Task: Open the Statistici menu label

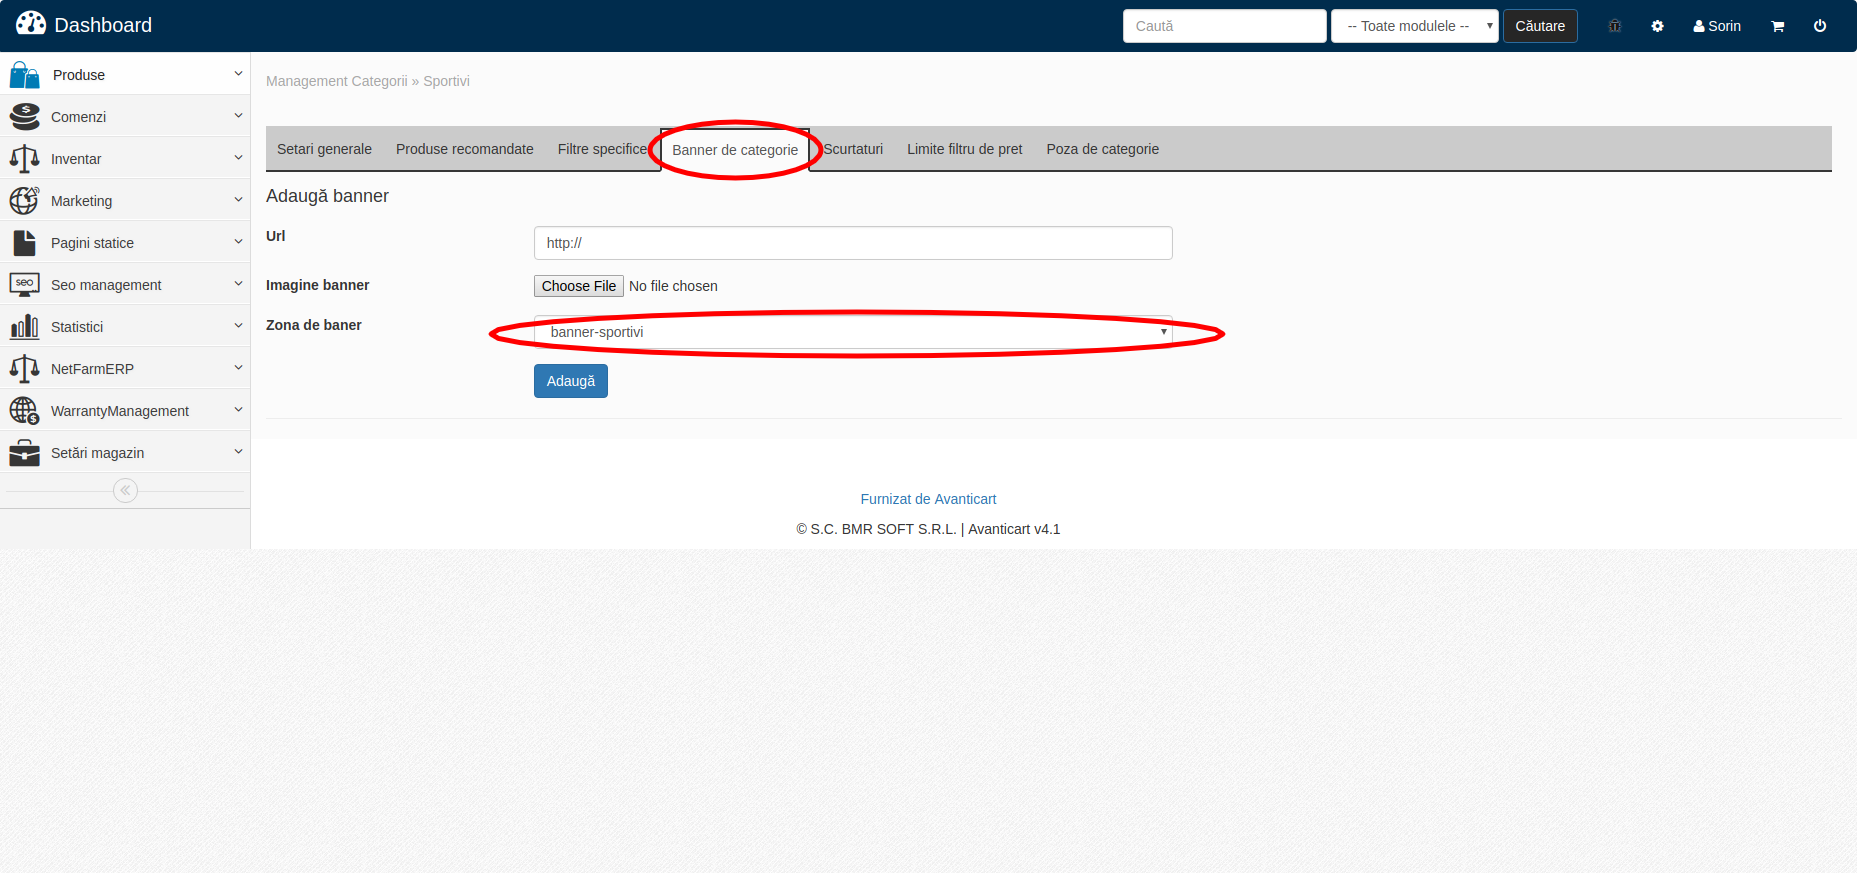Action: pyautogui.click(x=77, y=327)
